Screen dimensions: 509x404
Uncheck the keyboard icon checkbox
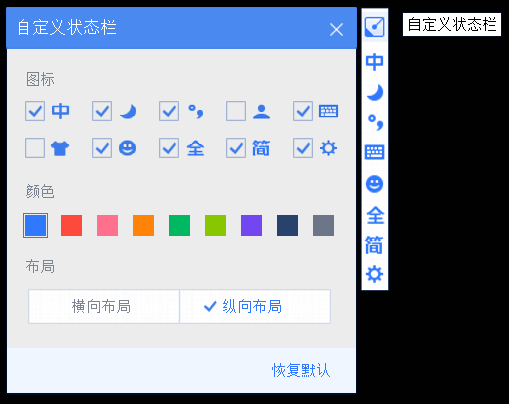pos(303,111)
